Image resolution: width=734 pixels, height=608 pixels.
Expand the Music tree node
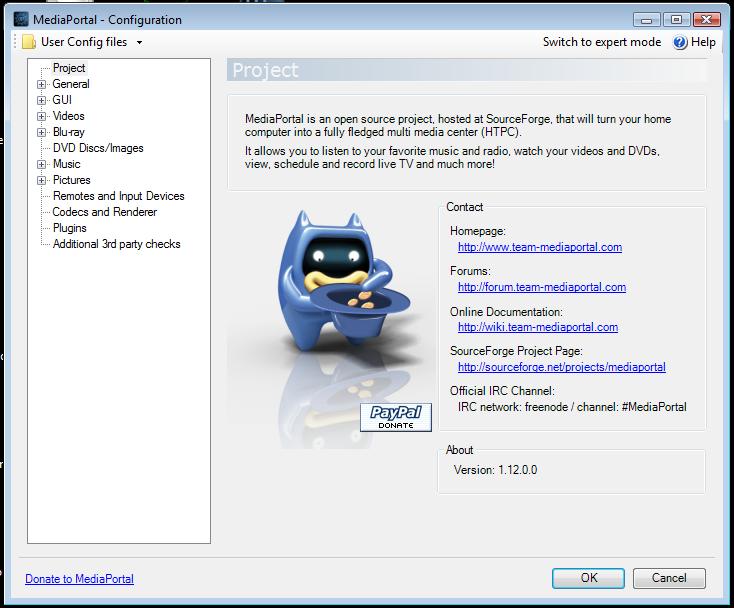coord(42,164)
